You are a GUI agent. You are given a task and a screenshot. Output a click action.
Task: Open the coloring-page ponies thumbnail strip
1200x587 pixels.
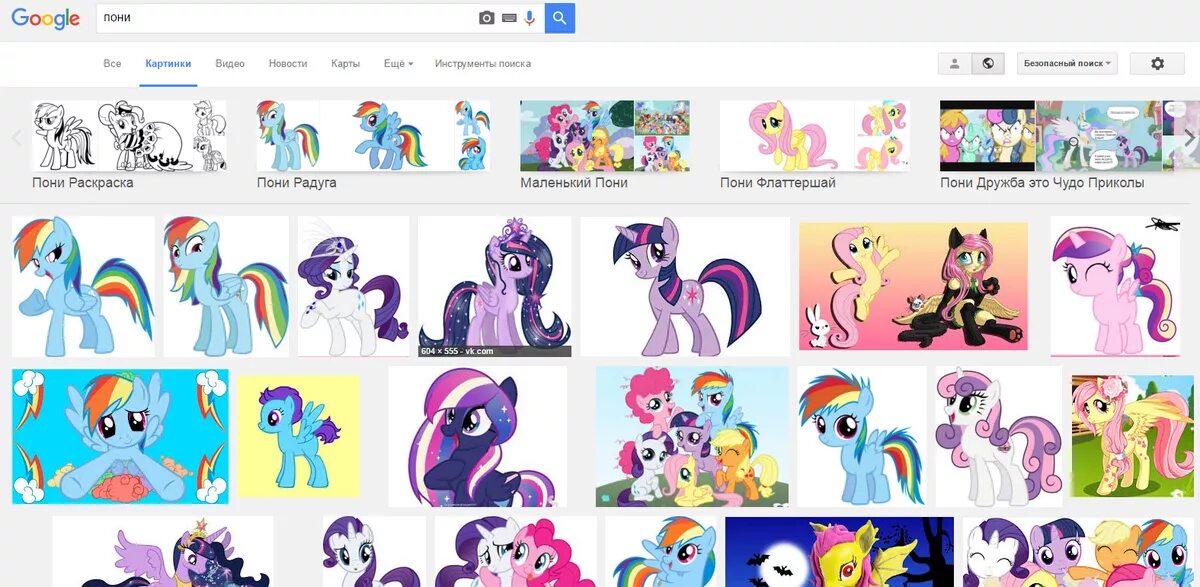tap(129, 136)
